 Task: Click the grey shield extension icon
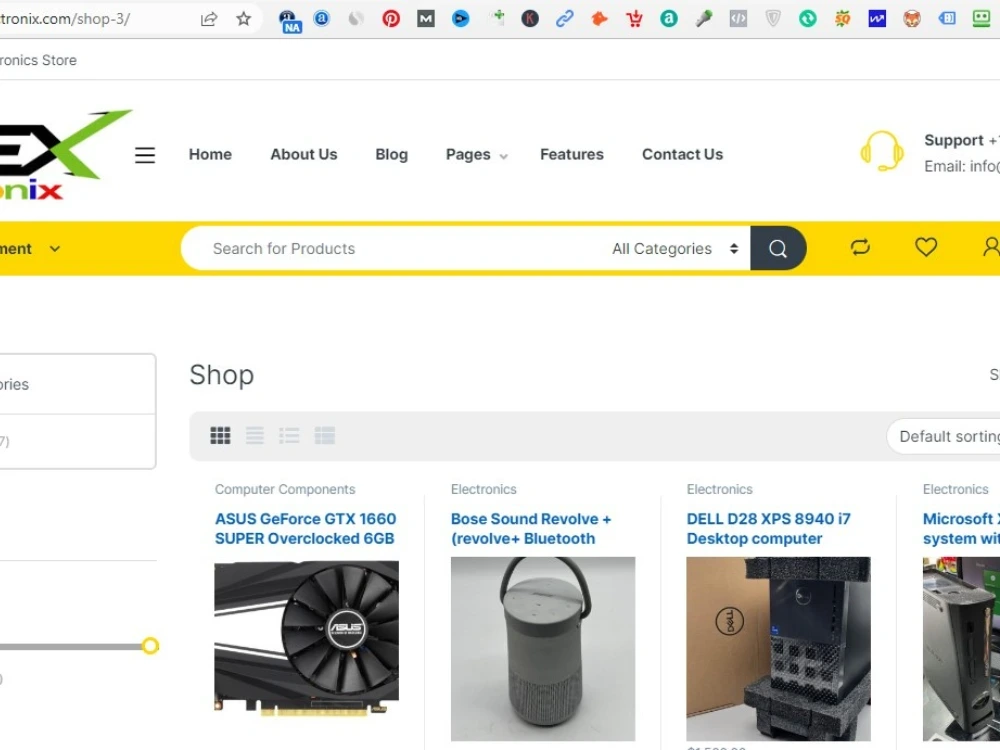(x=773, y=19)
